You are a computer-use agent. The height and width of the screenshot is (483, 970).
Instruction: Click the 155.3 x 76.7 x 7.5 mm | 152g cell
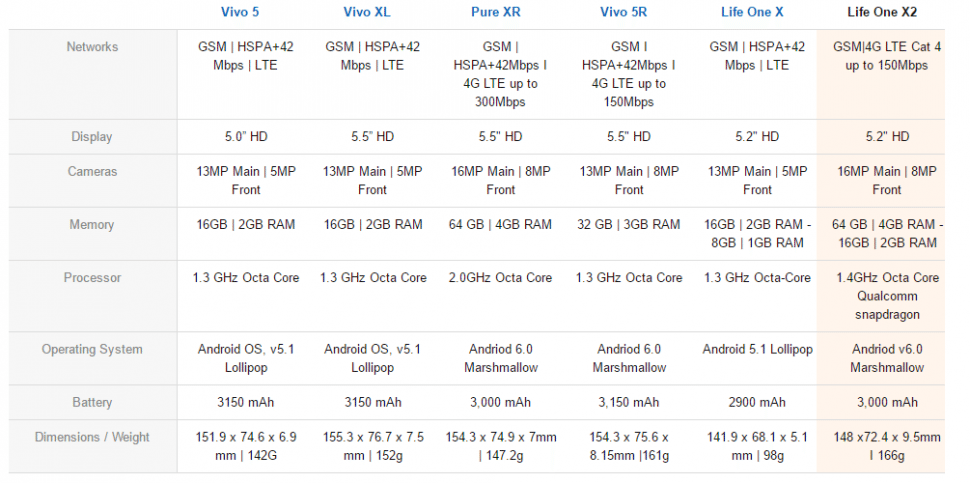point(372,447)
